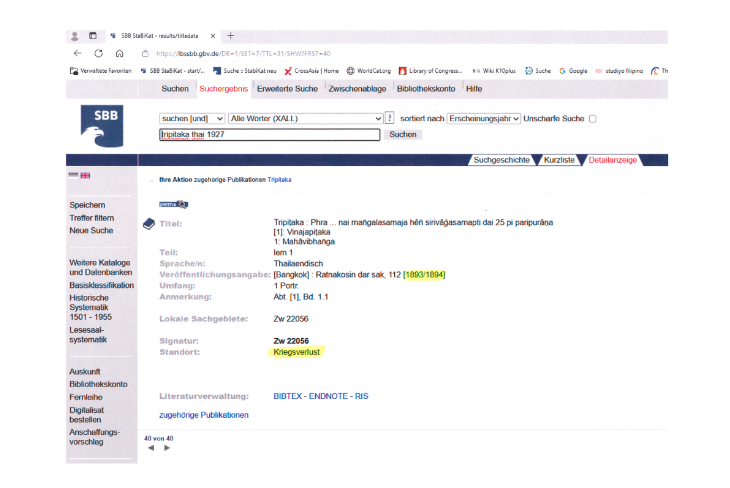730x488 pixels.
Task: Click the search field with tripitaka thai 1927
Action: [x=270, y=135]
